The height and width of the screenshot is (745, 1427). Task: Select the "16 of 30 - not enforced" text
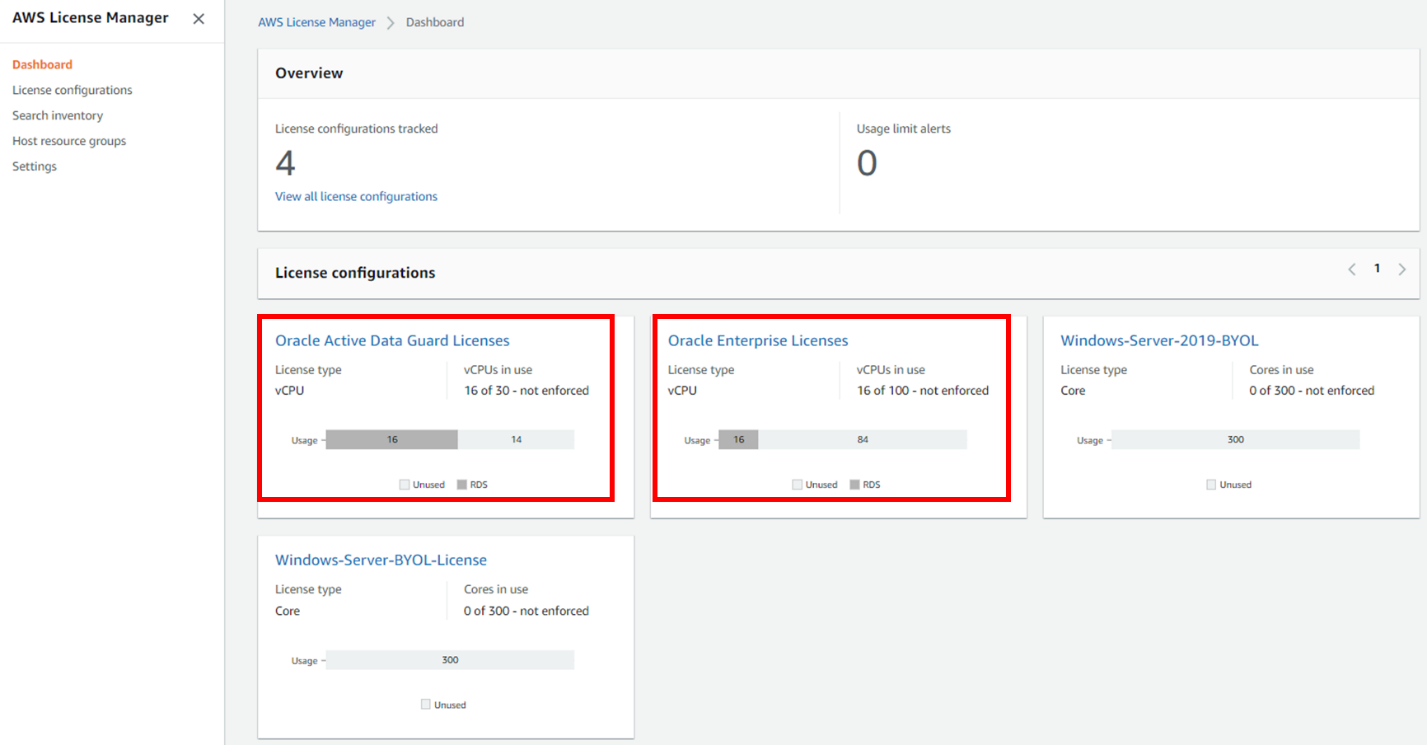point(526,391)
